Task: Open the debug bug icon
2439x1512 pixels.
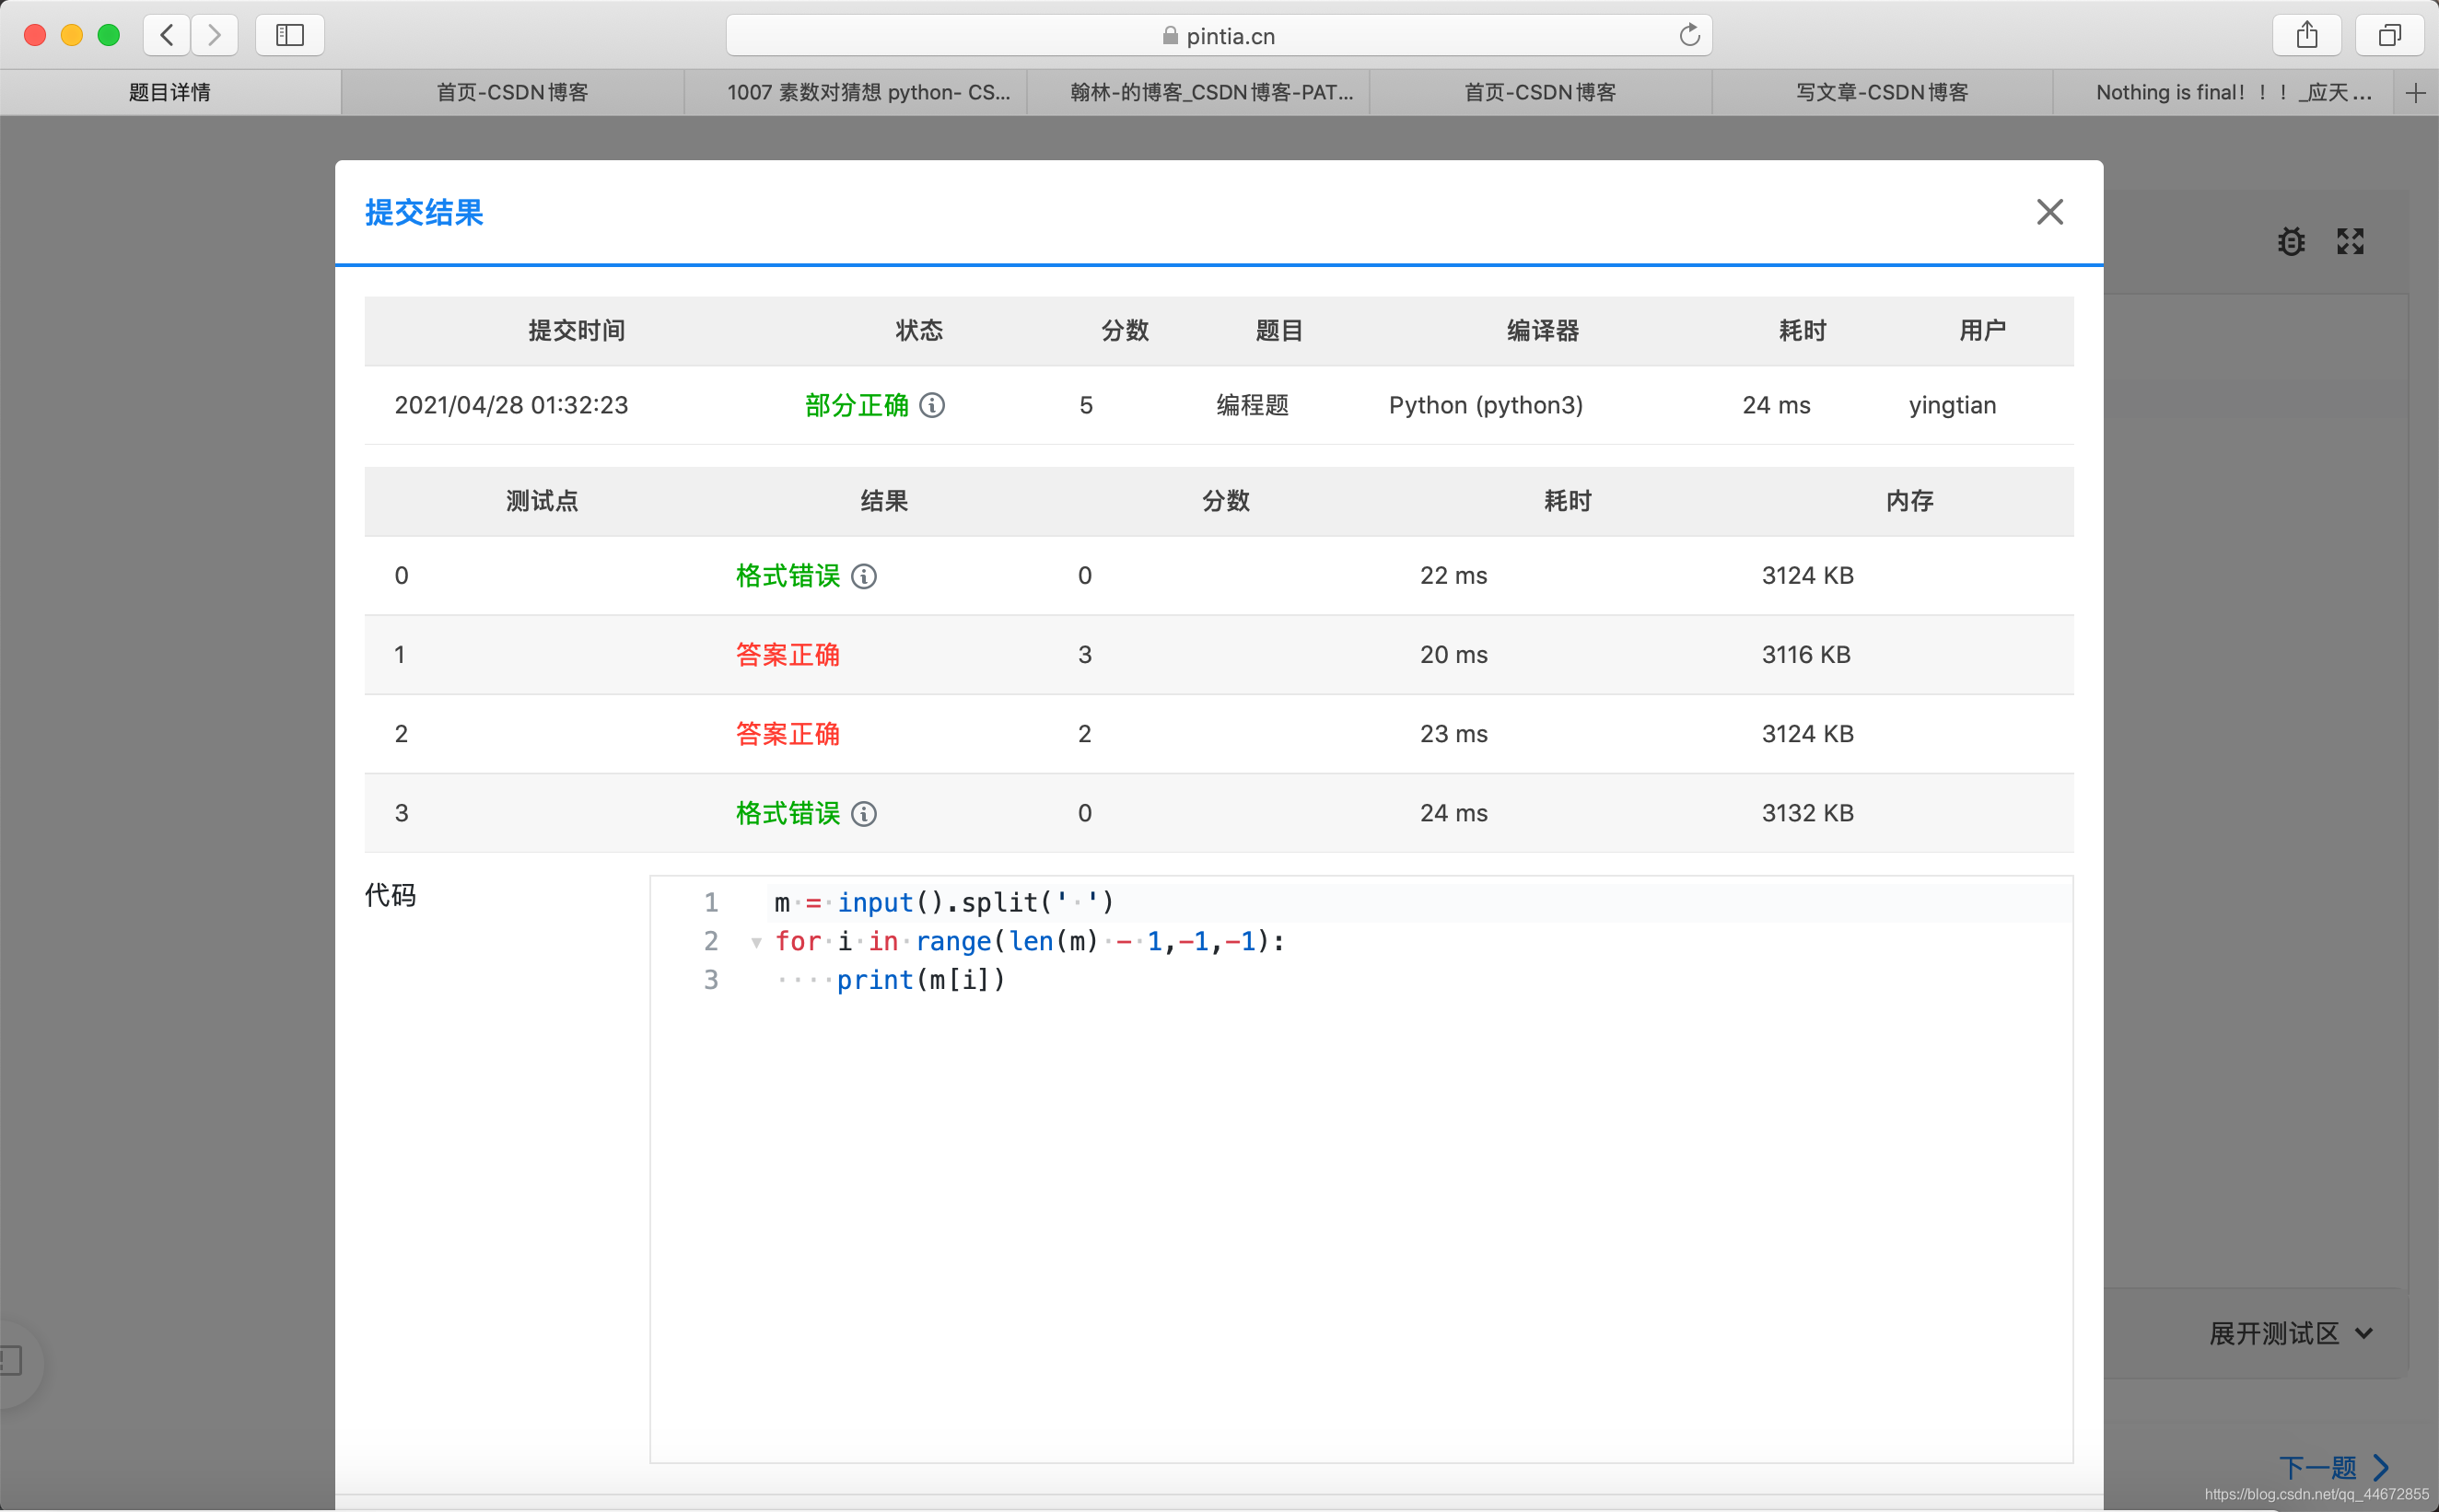Action: pyautogui.click(x=2291, y=241)
